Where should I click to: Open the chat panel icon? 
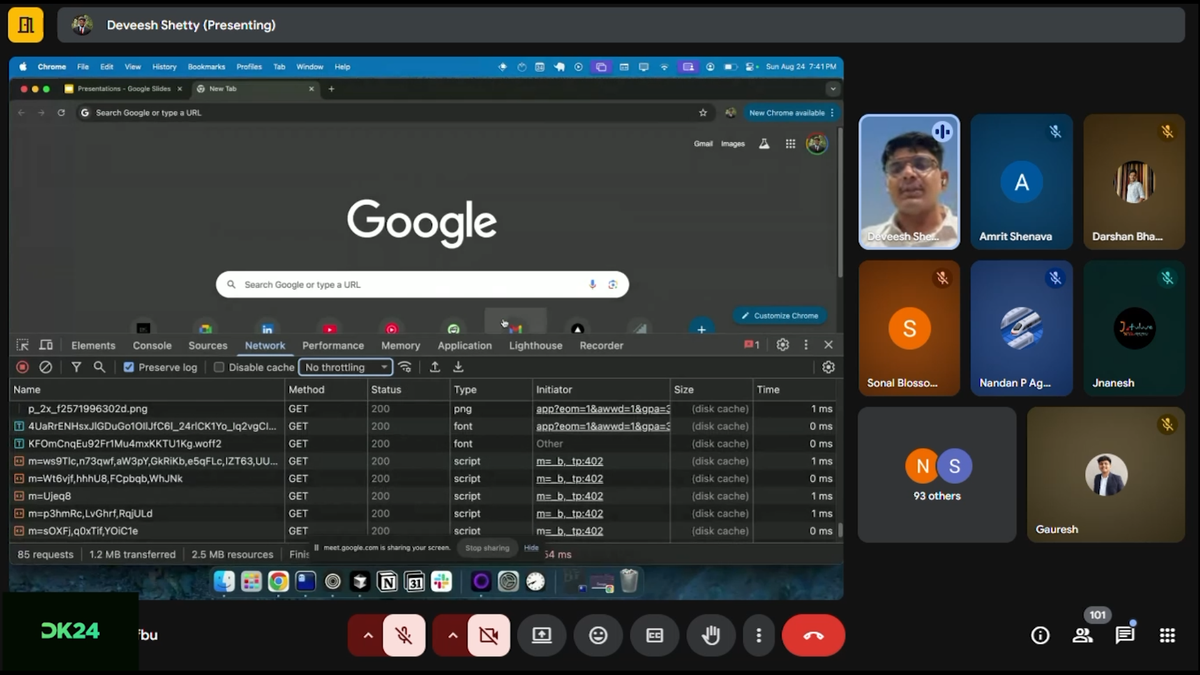[1125, 635]
